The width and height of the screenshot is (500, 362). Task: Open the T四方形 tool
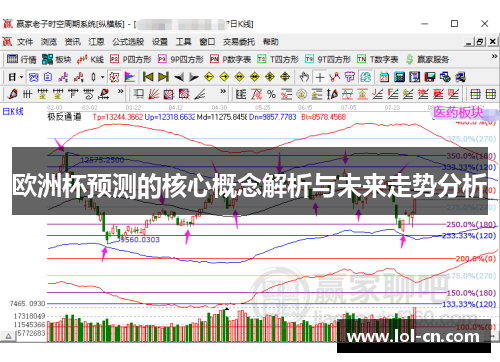click(278, 59)
